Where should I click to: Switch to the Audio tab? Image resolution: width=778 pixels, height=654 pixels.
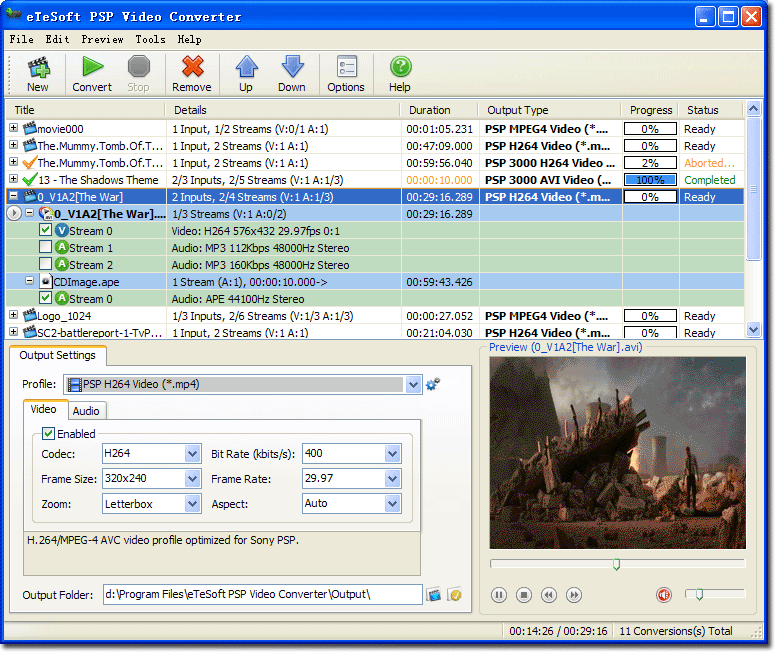click(x=86, y=411)
